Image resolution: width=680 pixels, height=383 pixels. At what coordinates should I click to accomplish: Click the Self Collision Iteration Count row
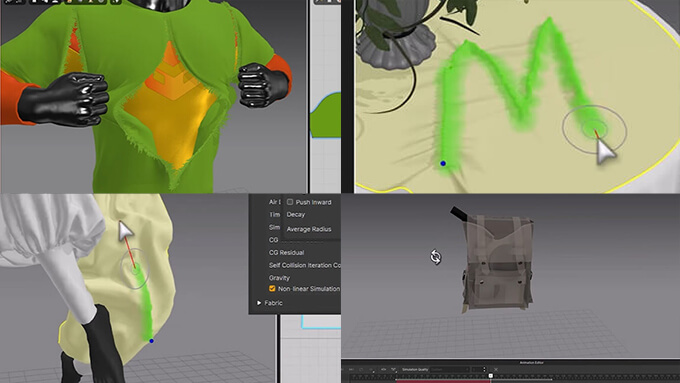(304, 265)
